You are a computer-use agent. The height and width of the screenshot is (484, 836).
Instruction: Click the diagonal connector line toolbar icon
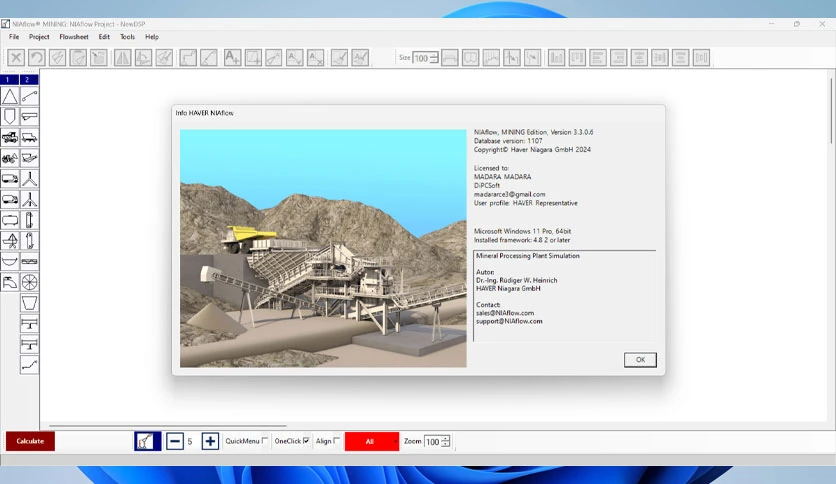point(208,57)
